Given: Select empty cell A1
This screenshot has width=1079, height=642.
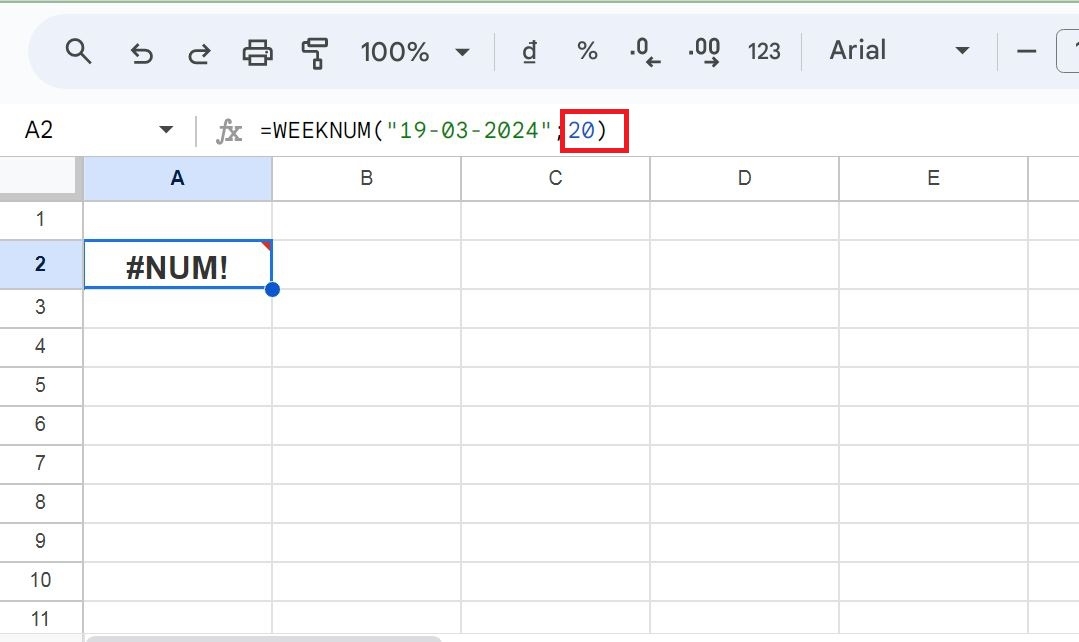Looking at the screenshot, I should point(178,220).
